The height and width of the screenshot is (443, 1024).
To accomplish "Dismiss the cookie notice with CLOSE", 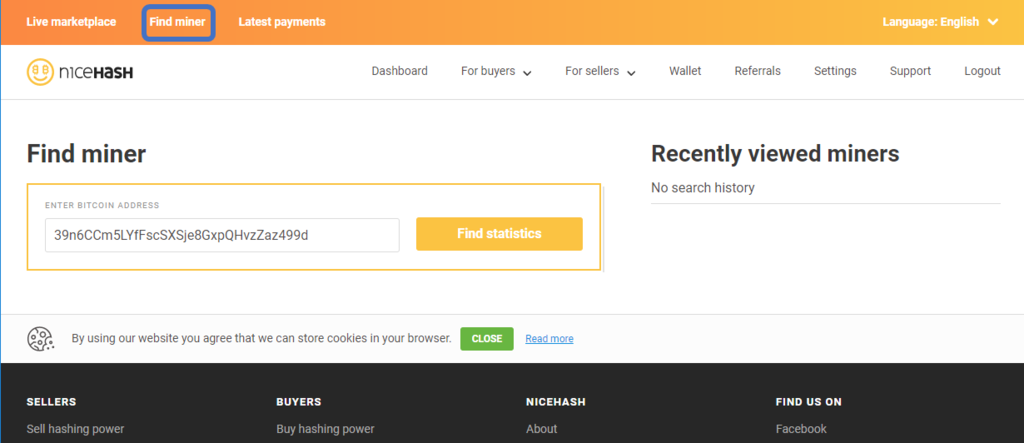I will tap(487, 338).
